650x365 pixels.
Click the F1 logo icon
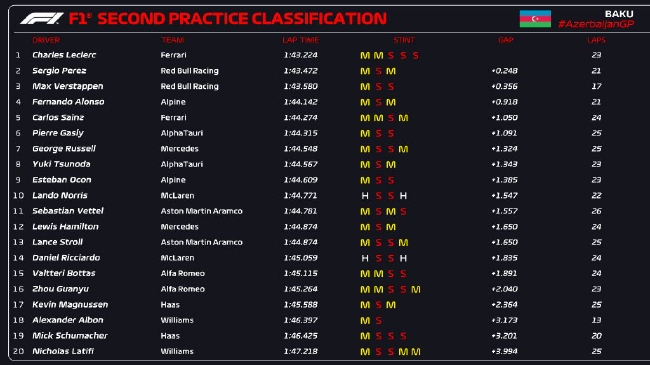(42, 19)
